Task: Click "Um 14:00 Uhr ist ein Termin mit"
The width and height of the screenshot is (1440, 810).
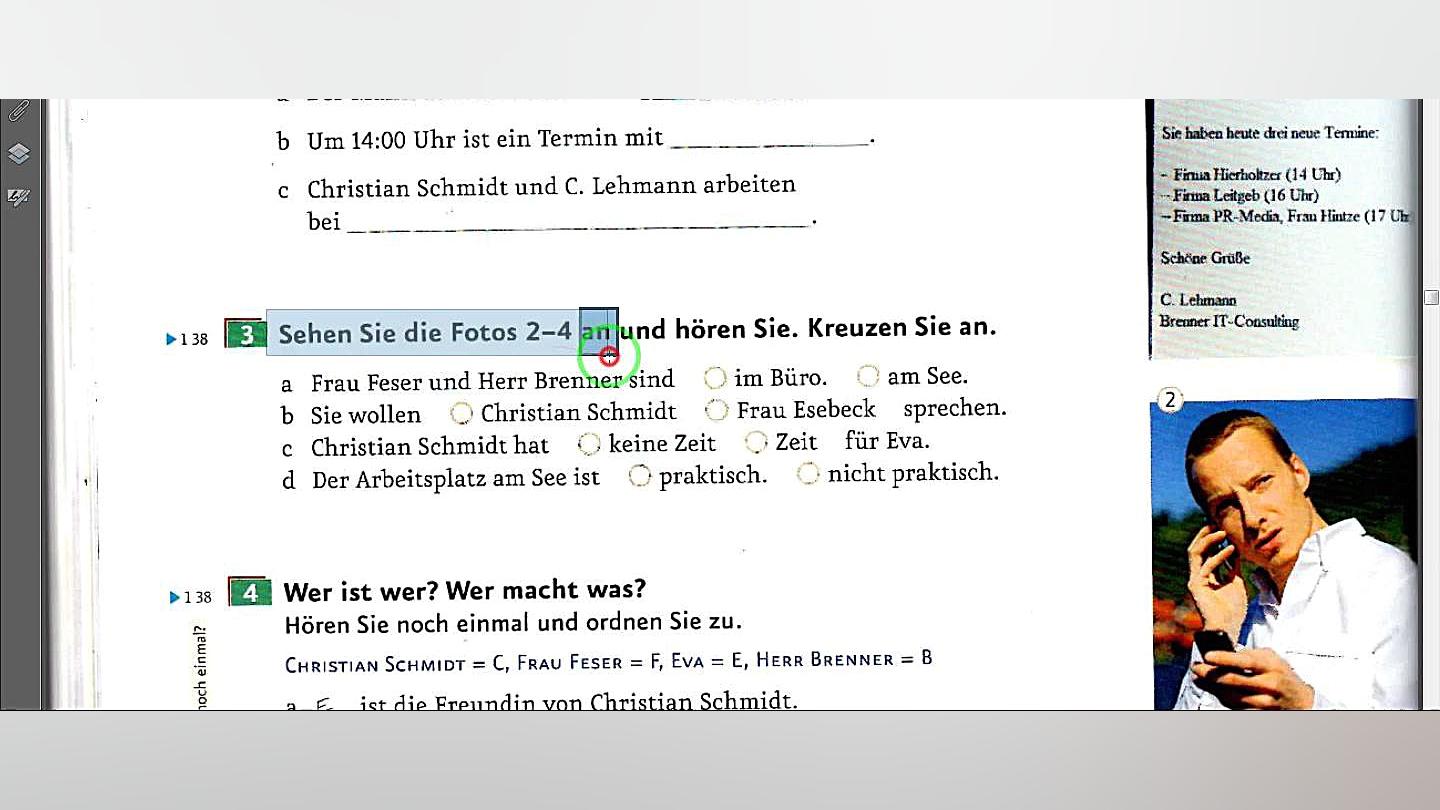Action: tap(485, 140)
